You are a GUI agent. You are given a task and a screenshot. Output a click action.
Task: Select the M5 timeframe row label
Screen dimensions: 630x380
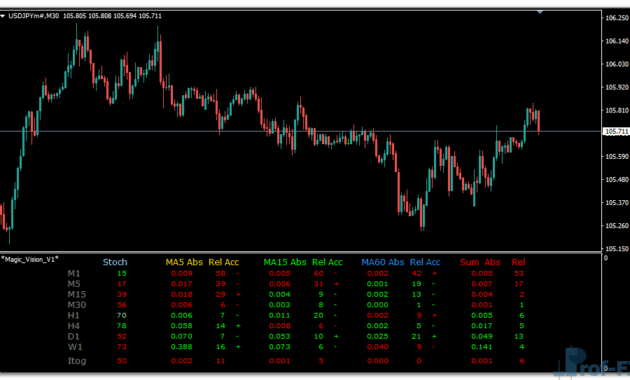click(74, 284)
